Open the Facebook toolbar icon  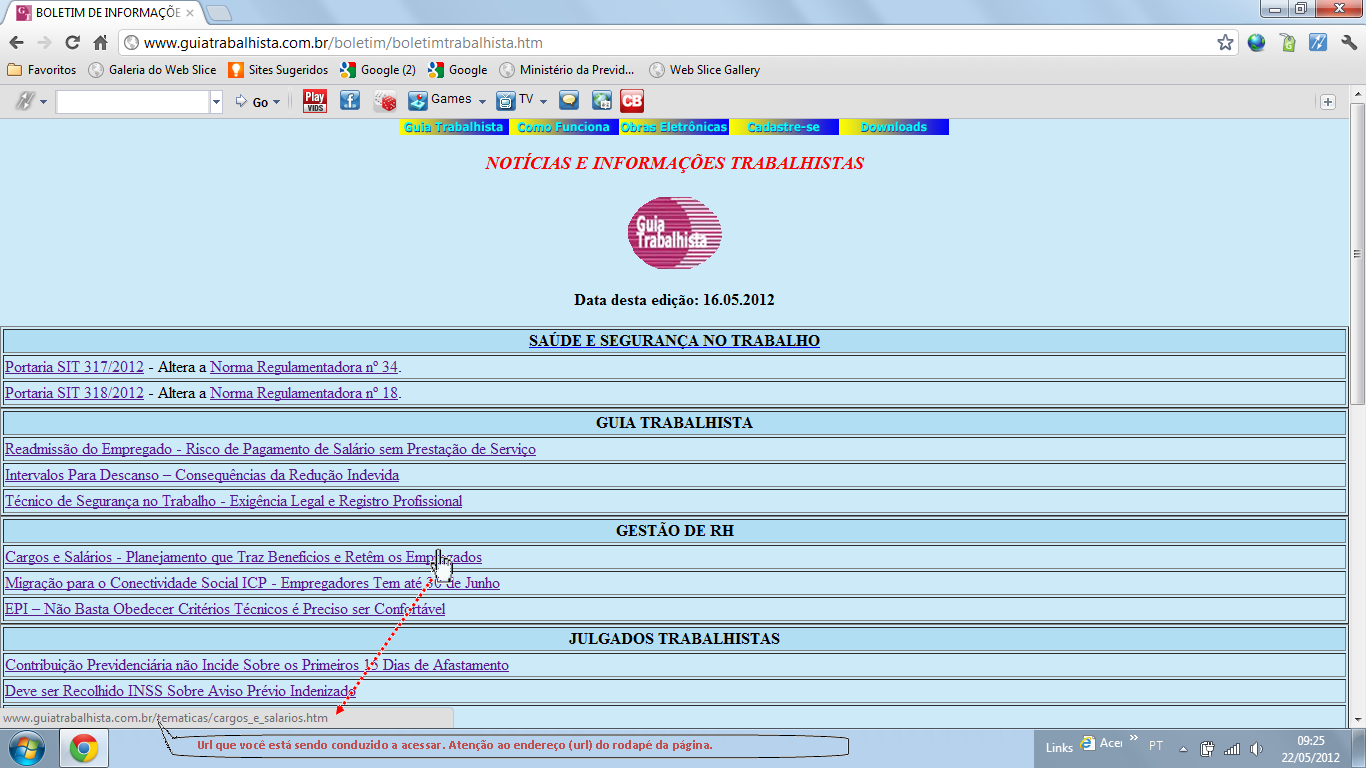pos(349,101)
